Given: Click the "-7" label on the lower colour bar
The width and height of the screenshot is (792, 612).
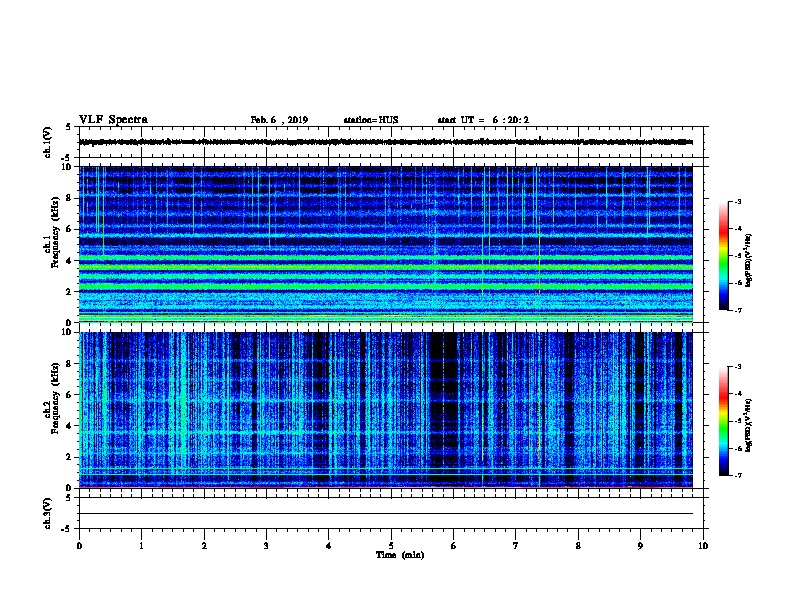Looking at the screenshot, I should (x=737, y=475).
